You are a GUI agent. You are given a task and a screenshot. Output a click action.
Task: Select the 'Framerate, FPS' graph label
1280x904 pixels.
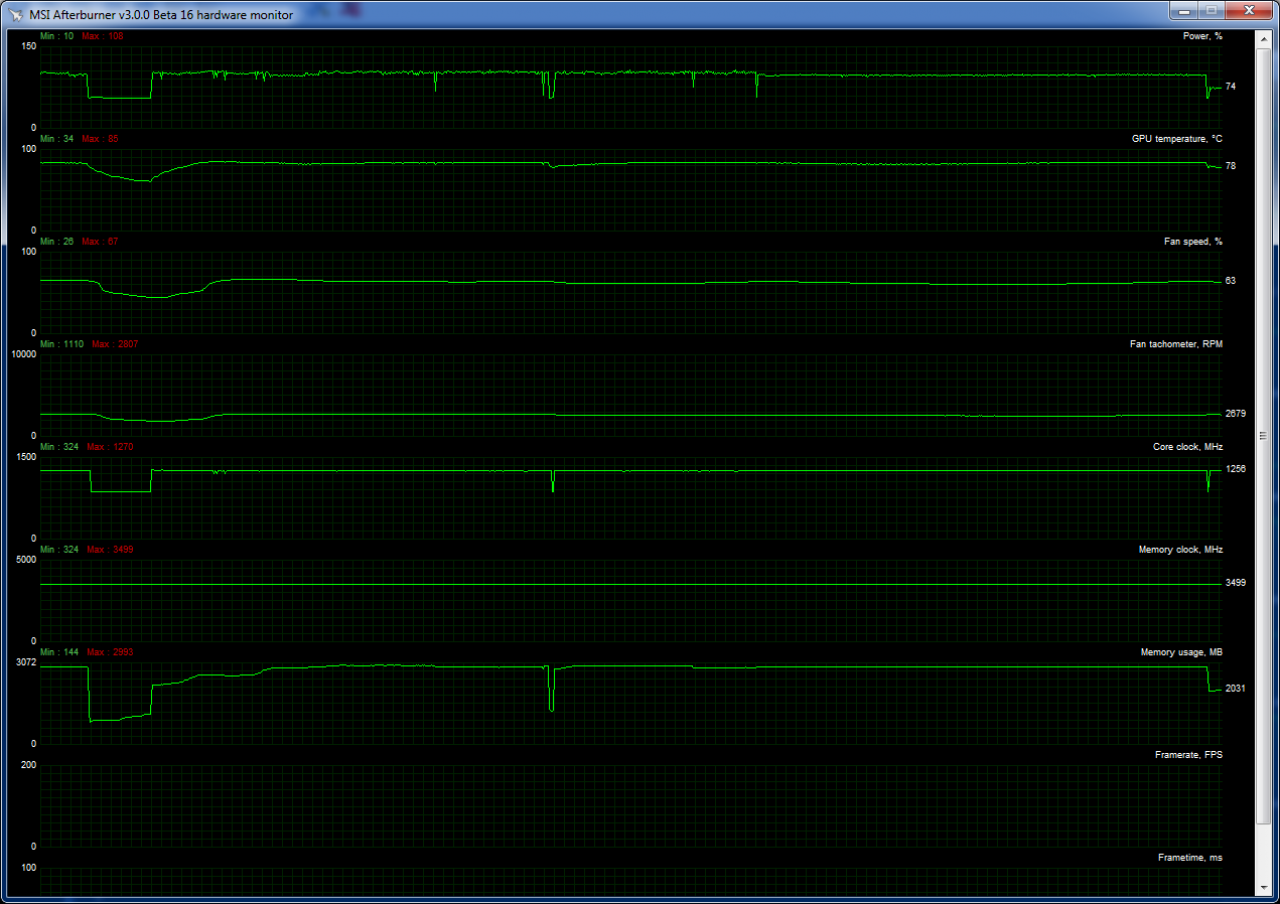coord(1188,755)
